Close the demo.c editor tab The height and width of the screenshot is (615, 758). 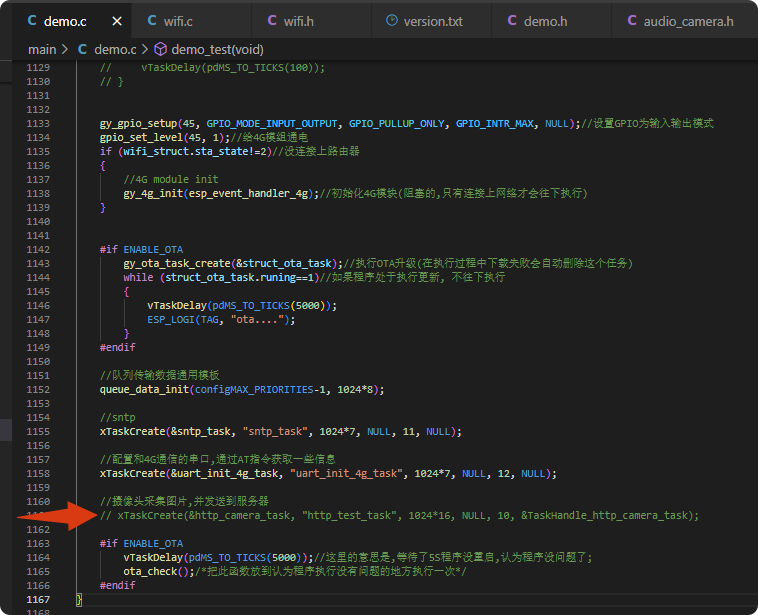118,20
